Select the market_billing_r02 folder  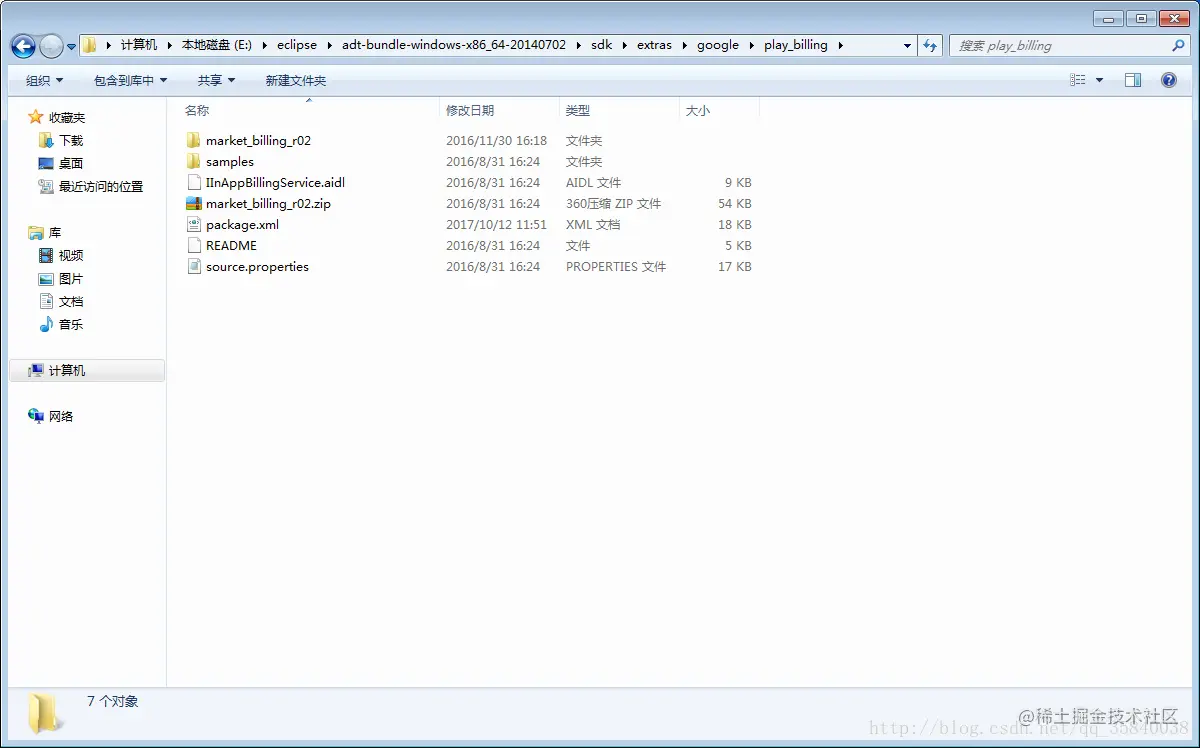(258, 140)
